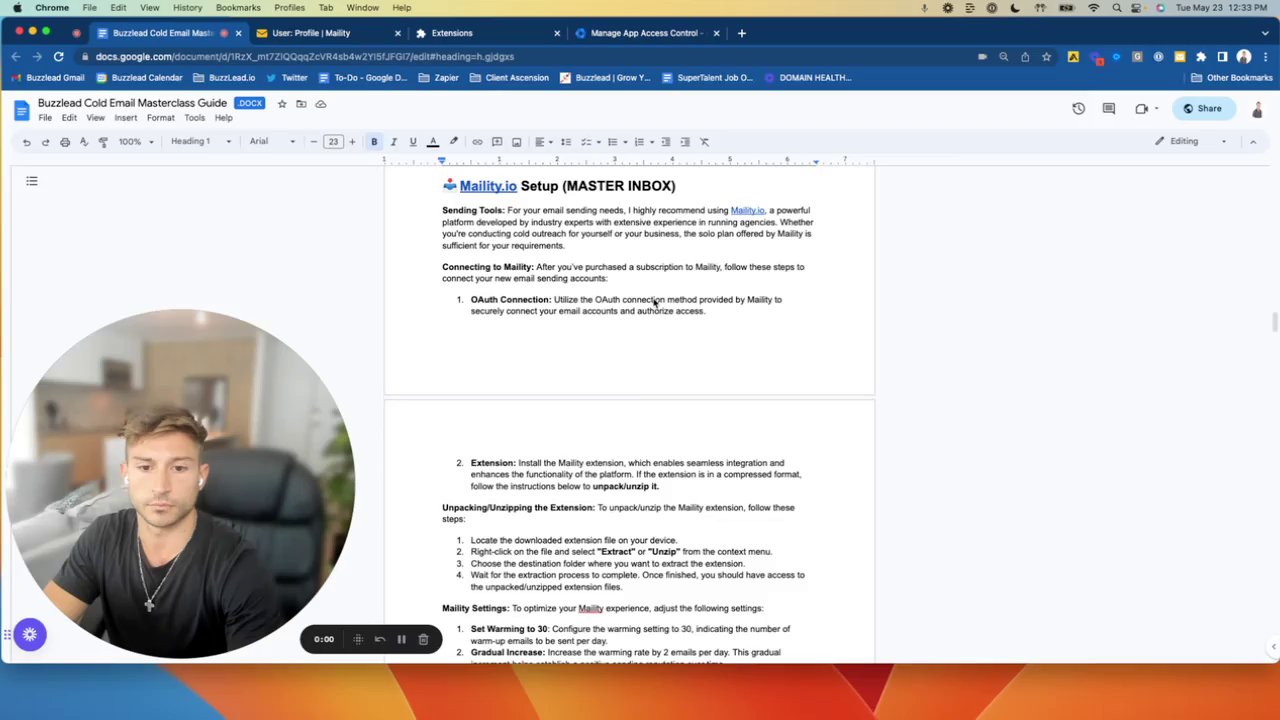The width and height of the screenshot is (1280, 720).
Task: Show the comment history panel
Action: [x=1108, y=108]
